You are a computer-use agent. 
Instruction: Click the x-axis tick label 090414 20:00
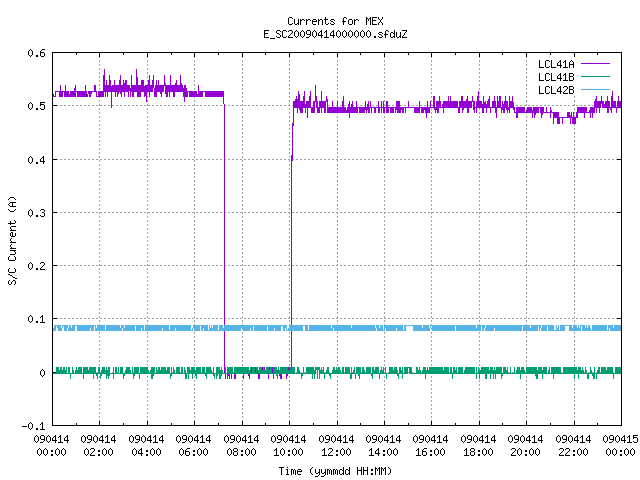coord(525,446)
